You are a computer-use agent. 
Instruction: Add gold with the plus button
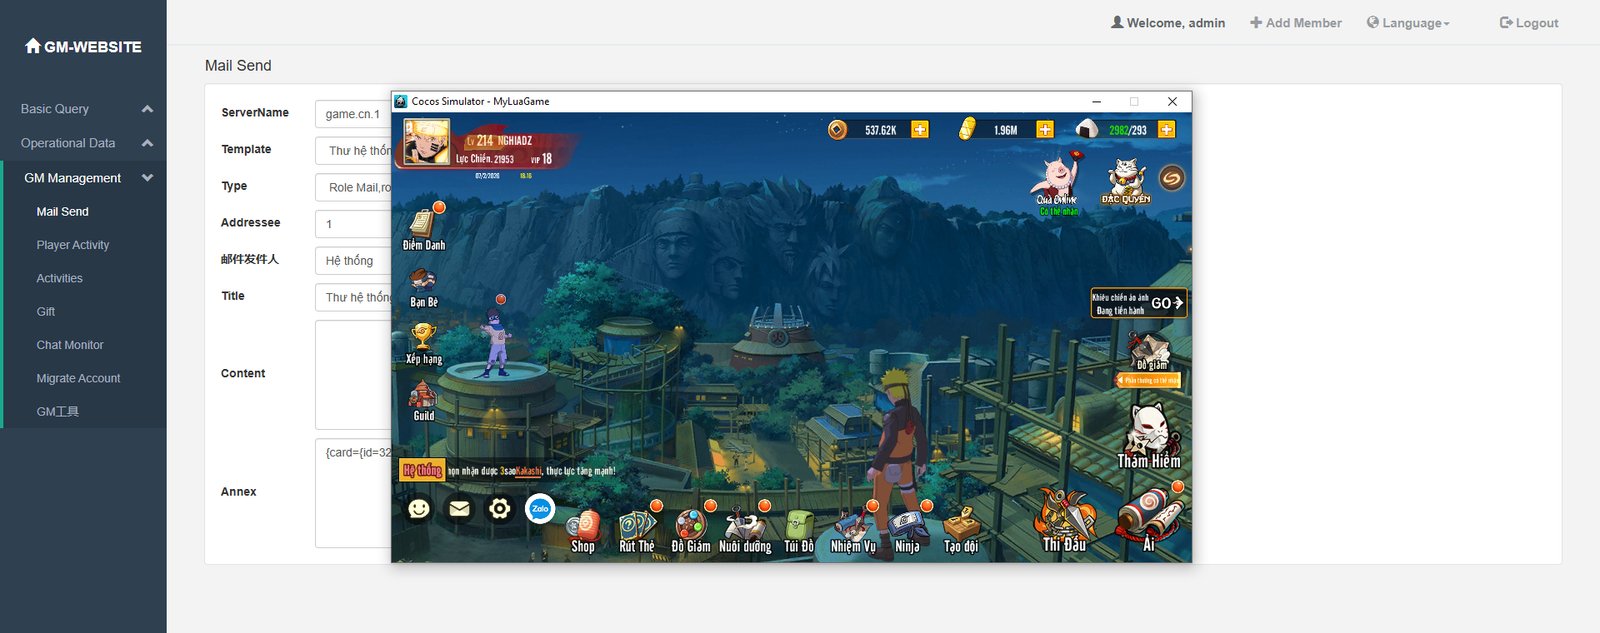coord(1045,130)
